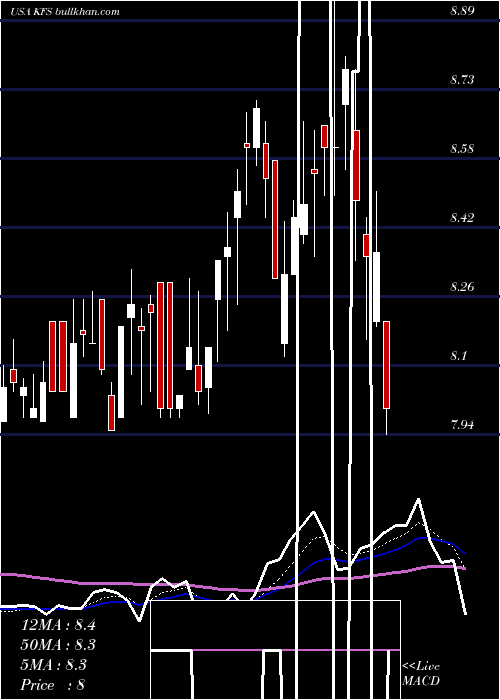Click the 7.94 price axis label
Screen dimensions: 500x700
(x=462, y=425)
